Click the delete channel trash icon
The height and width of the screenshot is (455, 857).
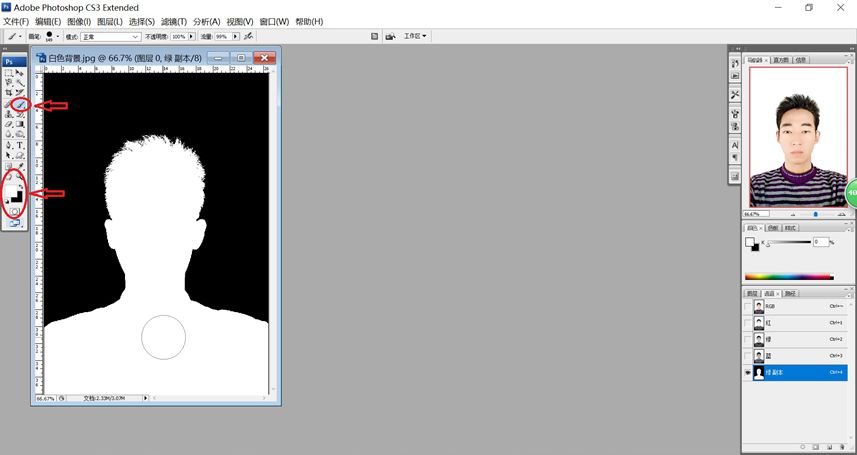[x=842, y=447]
